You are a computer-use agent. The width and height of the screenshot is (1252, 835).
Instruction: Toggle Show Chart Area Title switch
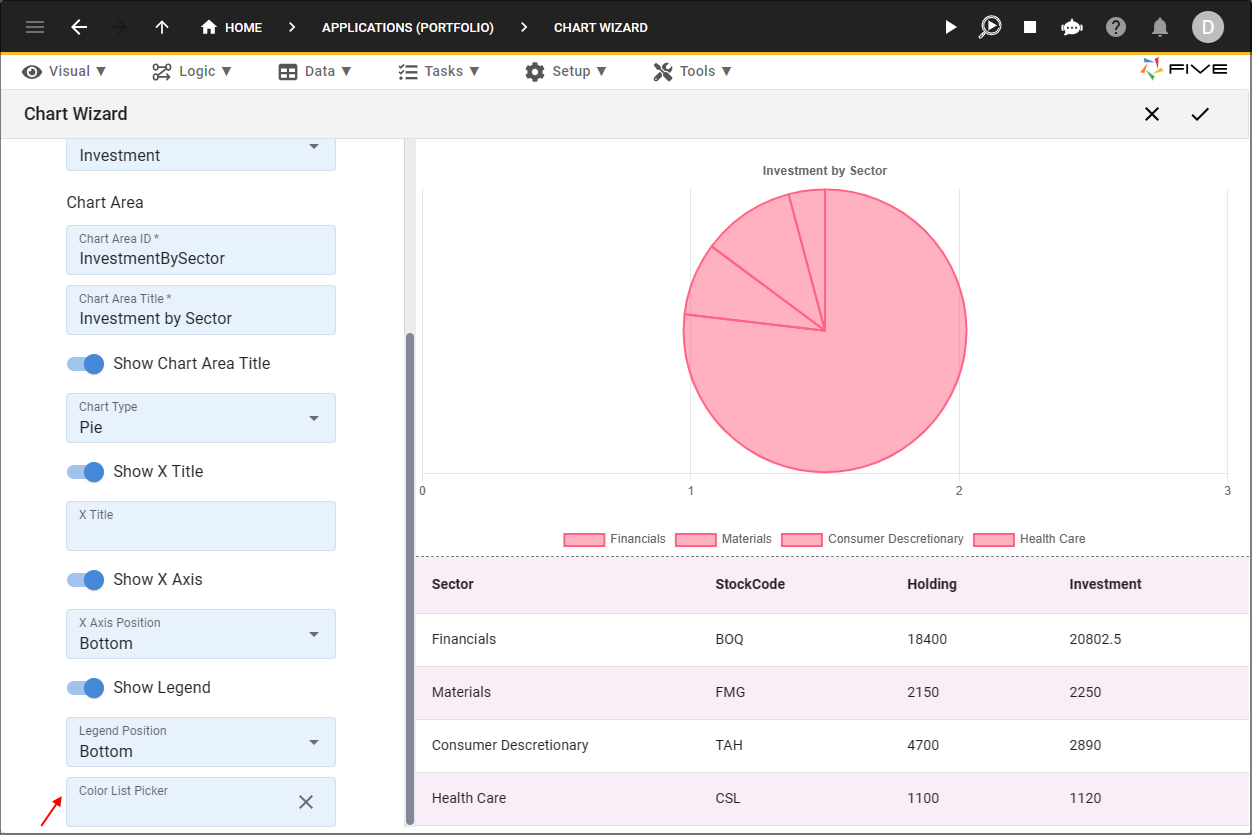pos(86,364)
